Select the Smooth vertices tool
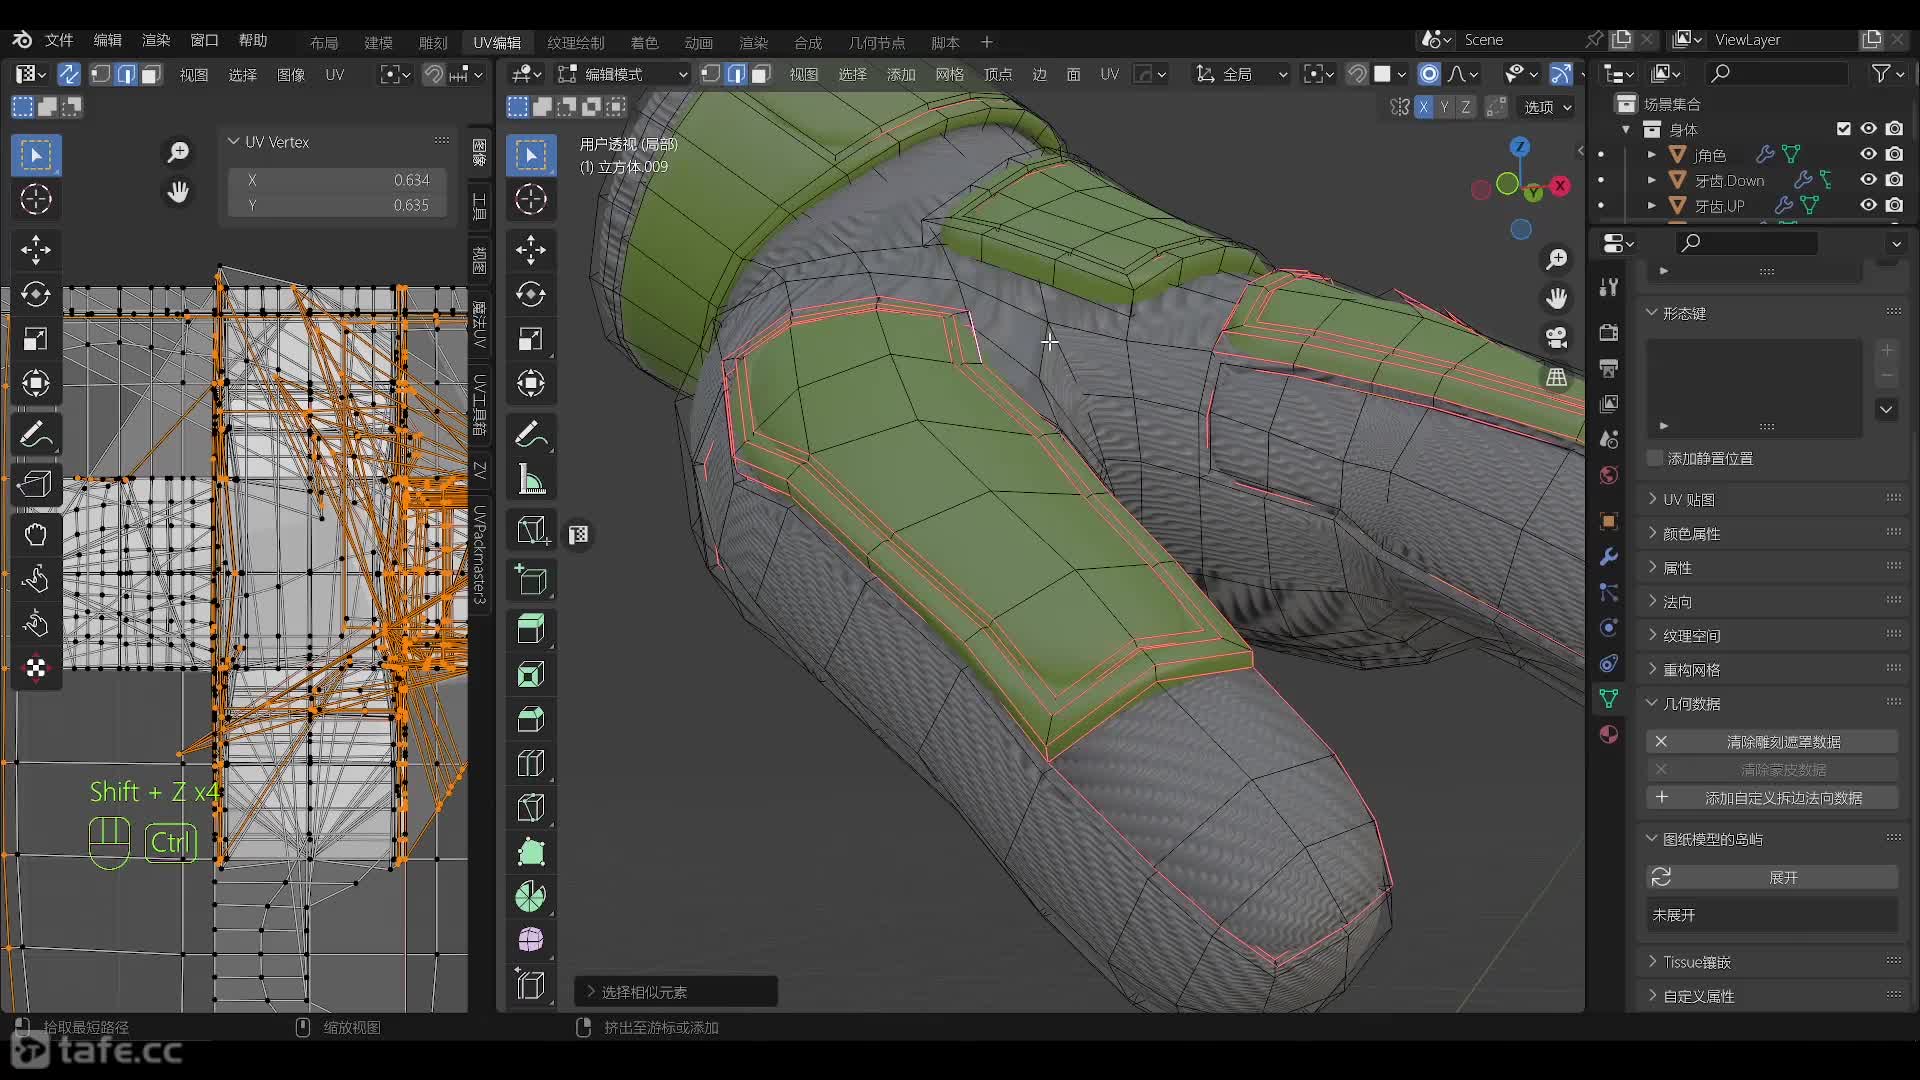The image size is (1920, 1080). (x=531, y=940)
